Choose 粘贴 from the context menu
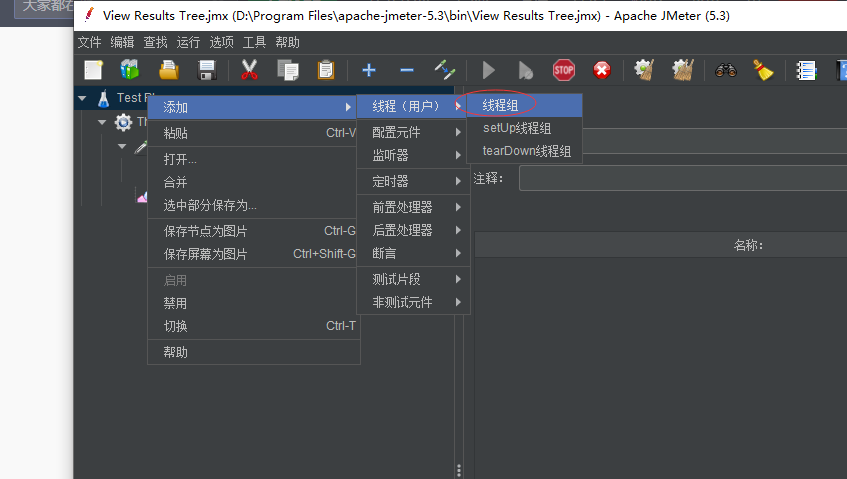This screenshot has width=847, height=479. pos(252,133)
